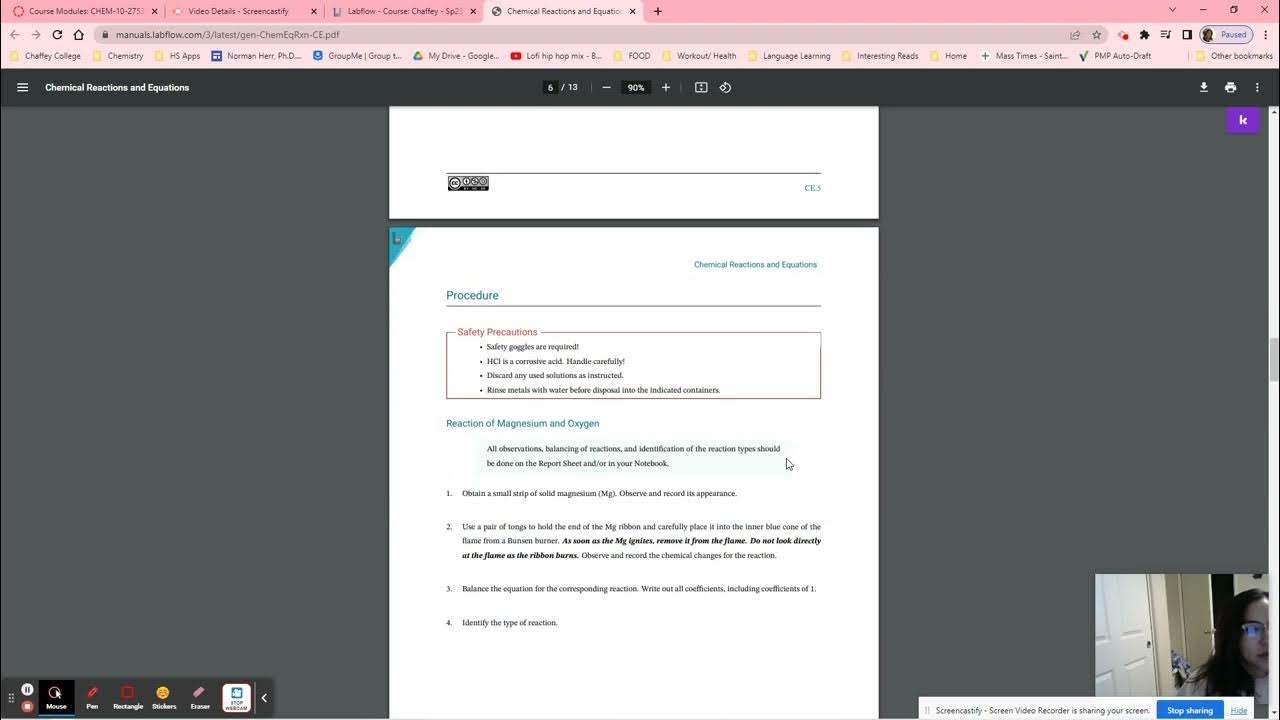1280x720 pixels.
Task: Zoom in the PDF with plus button
Action: pyautogui.click(x=666, y=87)
